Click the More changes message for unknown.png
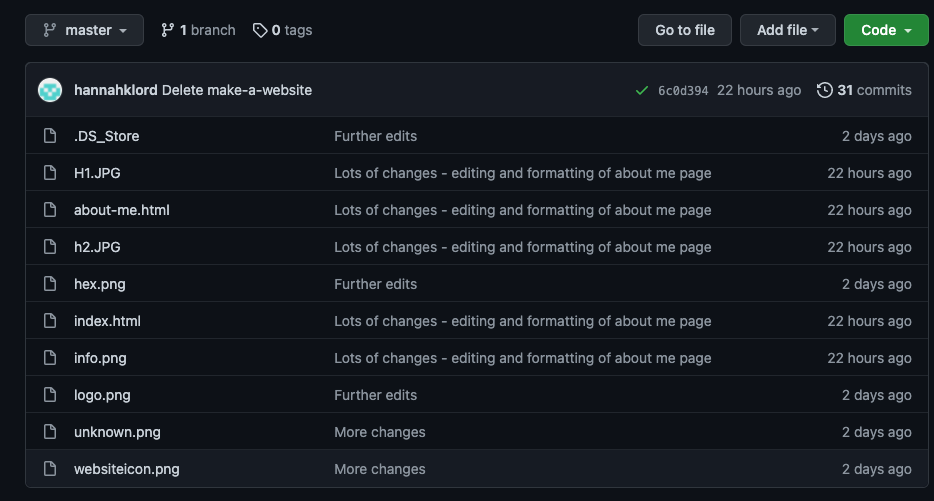The image size is (934, 501). click(379, 432)
